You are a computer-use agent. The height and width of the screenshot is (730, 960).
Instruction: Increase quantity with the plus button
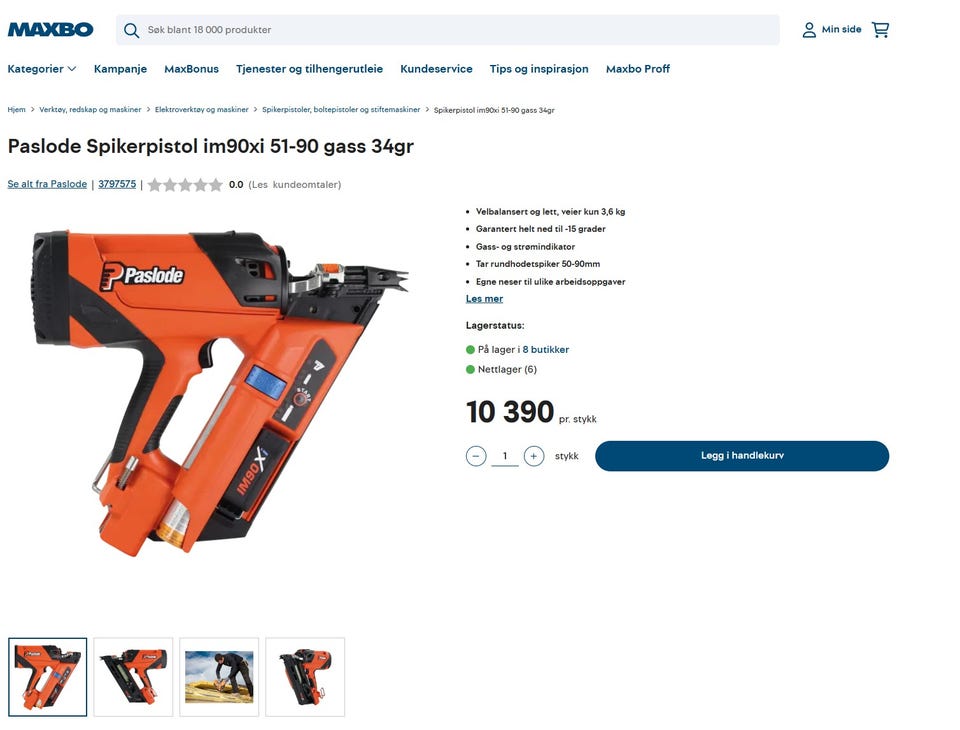(x=534, y=456)
